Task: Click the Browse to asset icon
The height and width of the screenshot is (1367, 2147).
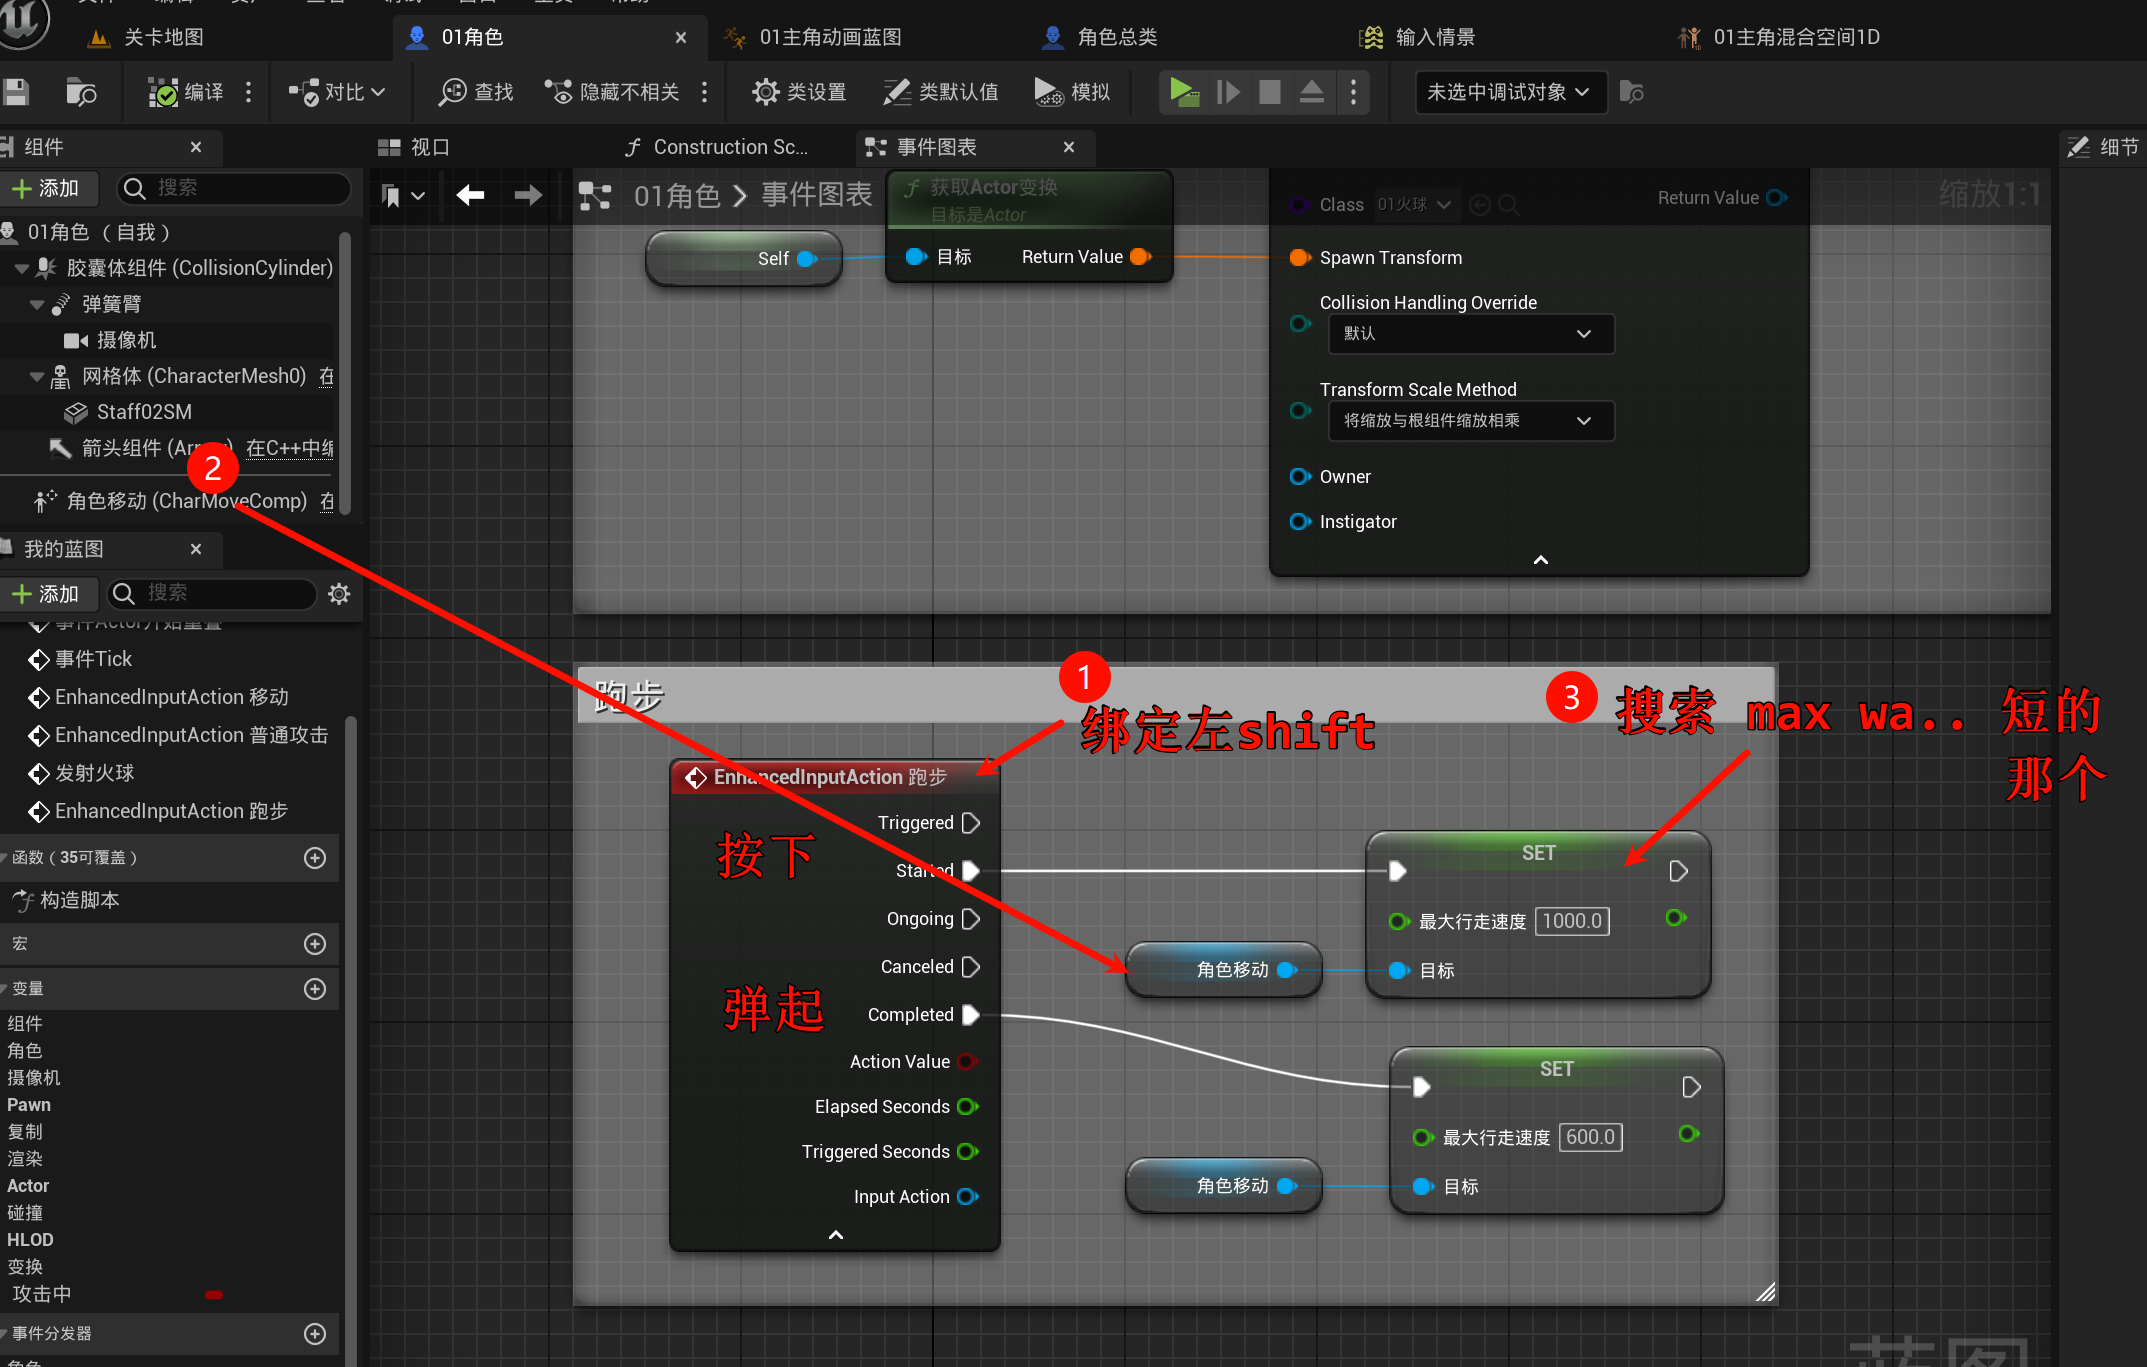Action: click(x=80, y=92)
